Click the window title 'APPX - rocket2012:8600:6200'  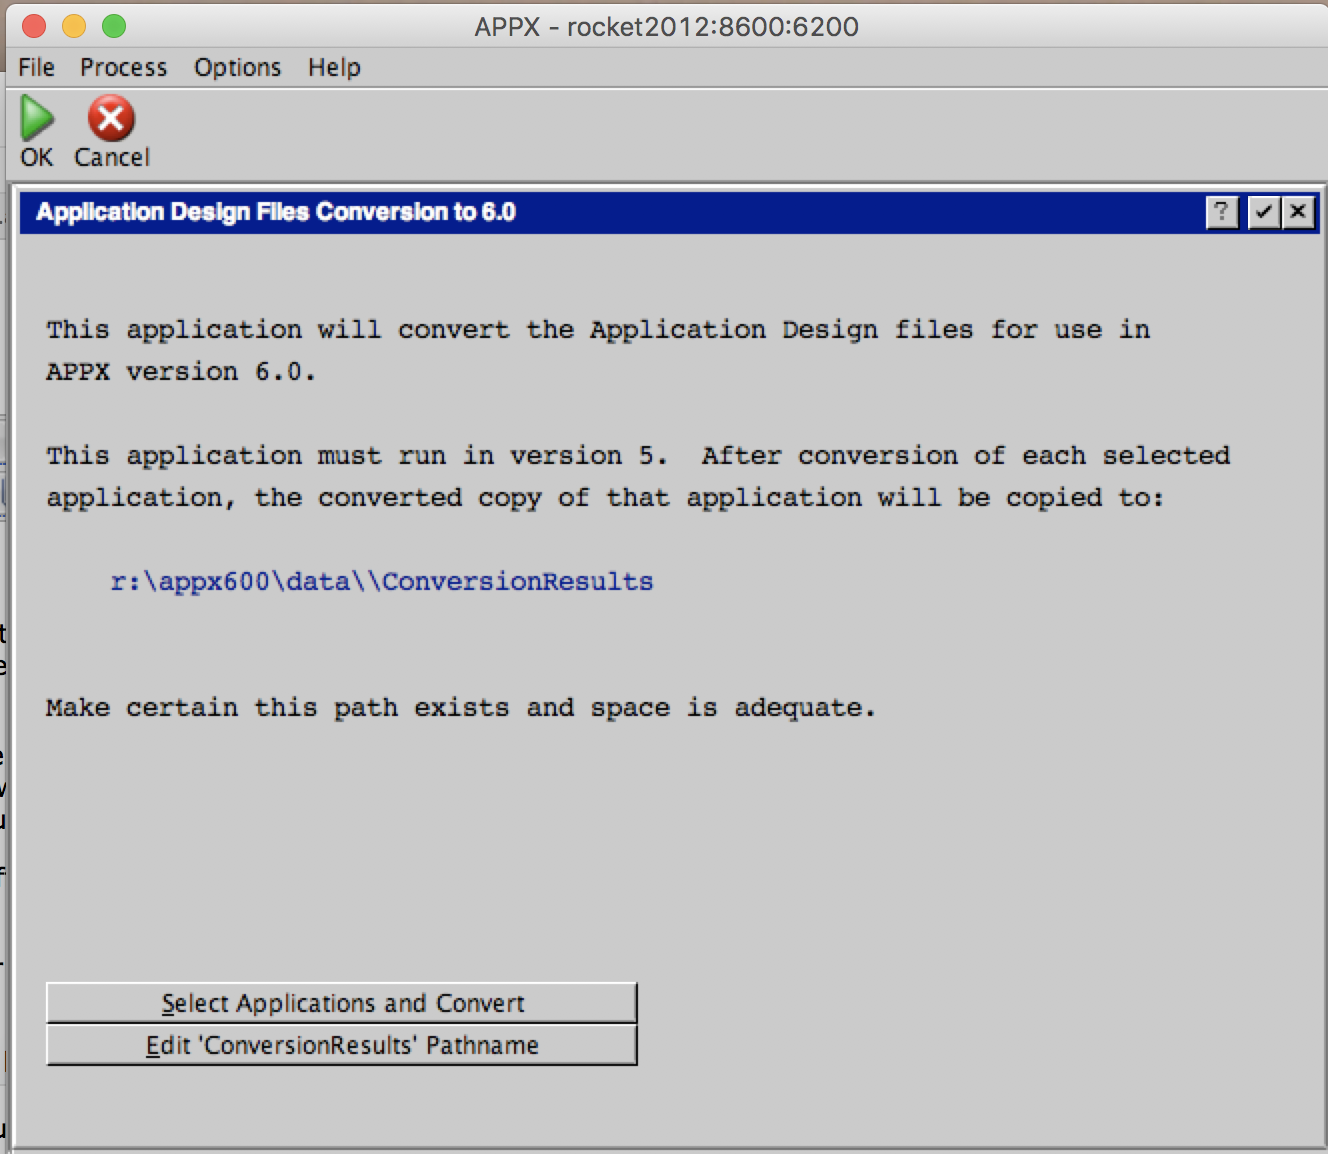666,26
